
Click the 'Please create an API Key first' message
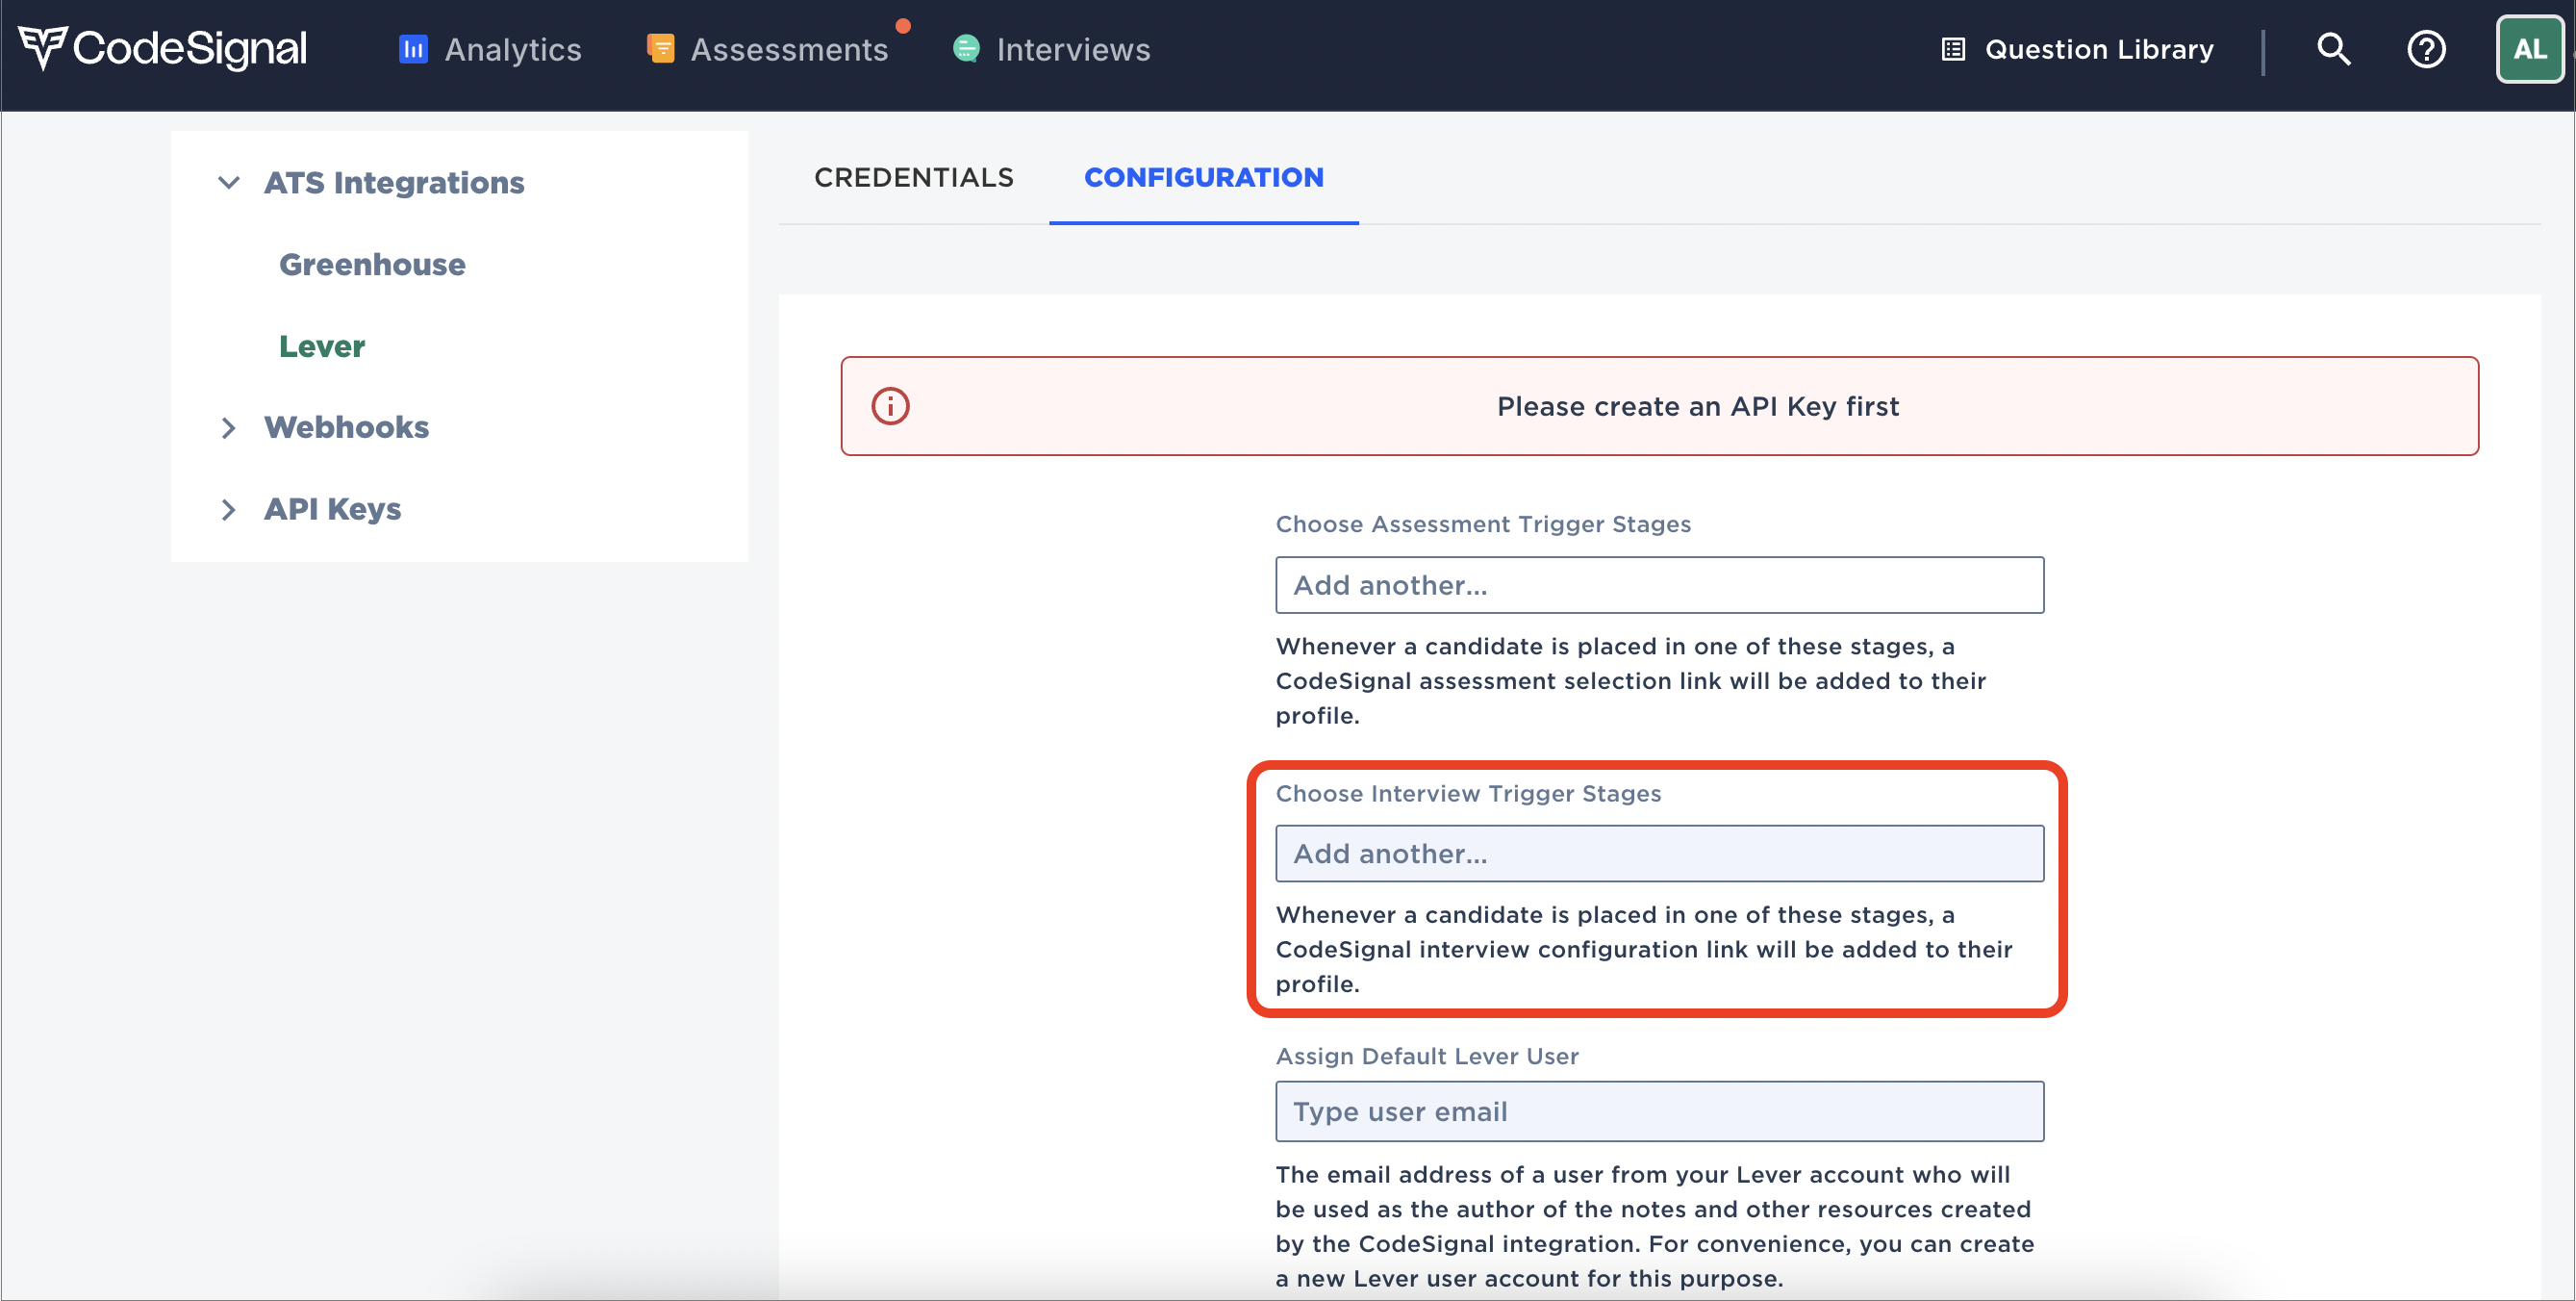[1698, 406]
